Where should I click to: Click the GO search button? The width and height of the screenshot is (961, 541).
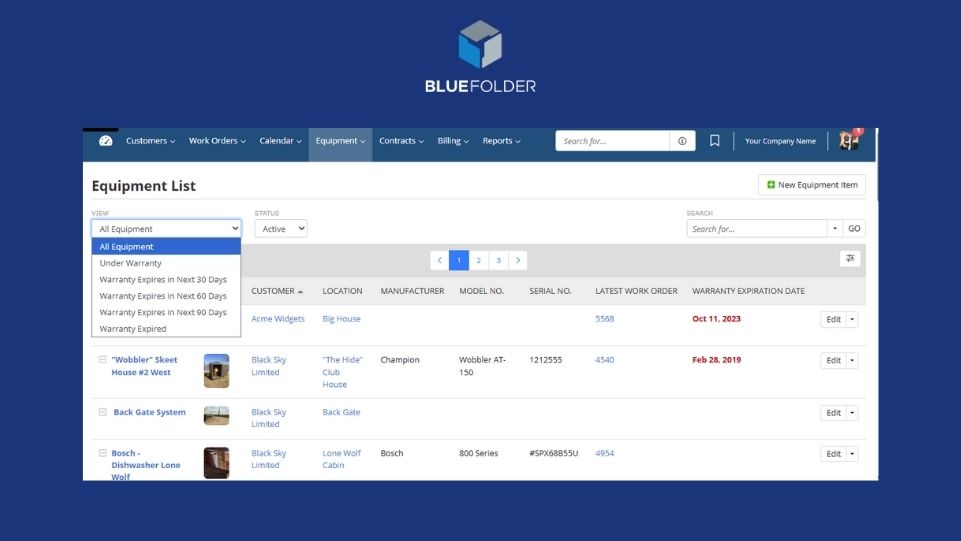click(854, 229)
